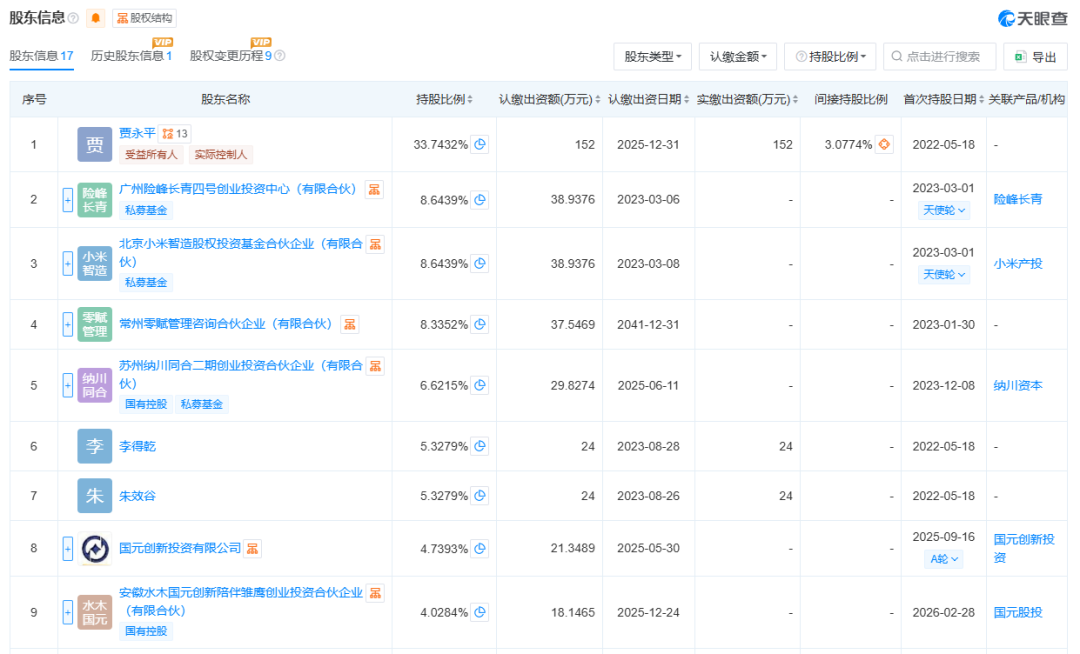Open related institution link 小米产投
The image size is (1080, 654).
pyautogui.click(x=1018, y=264)
